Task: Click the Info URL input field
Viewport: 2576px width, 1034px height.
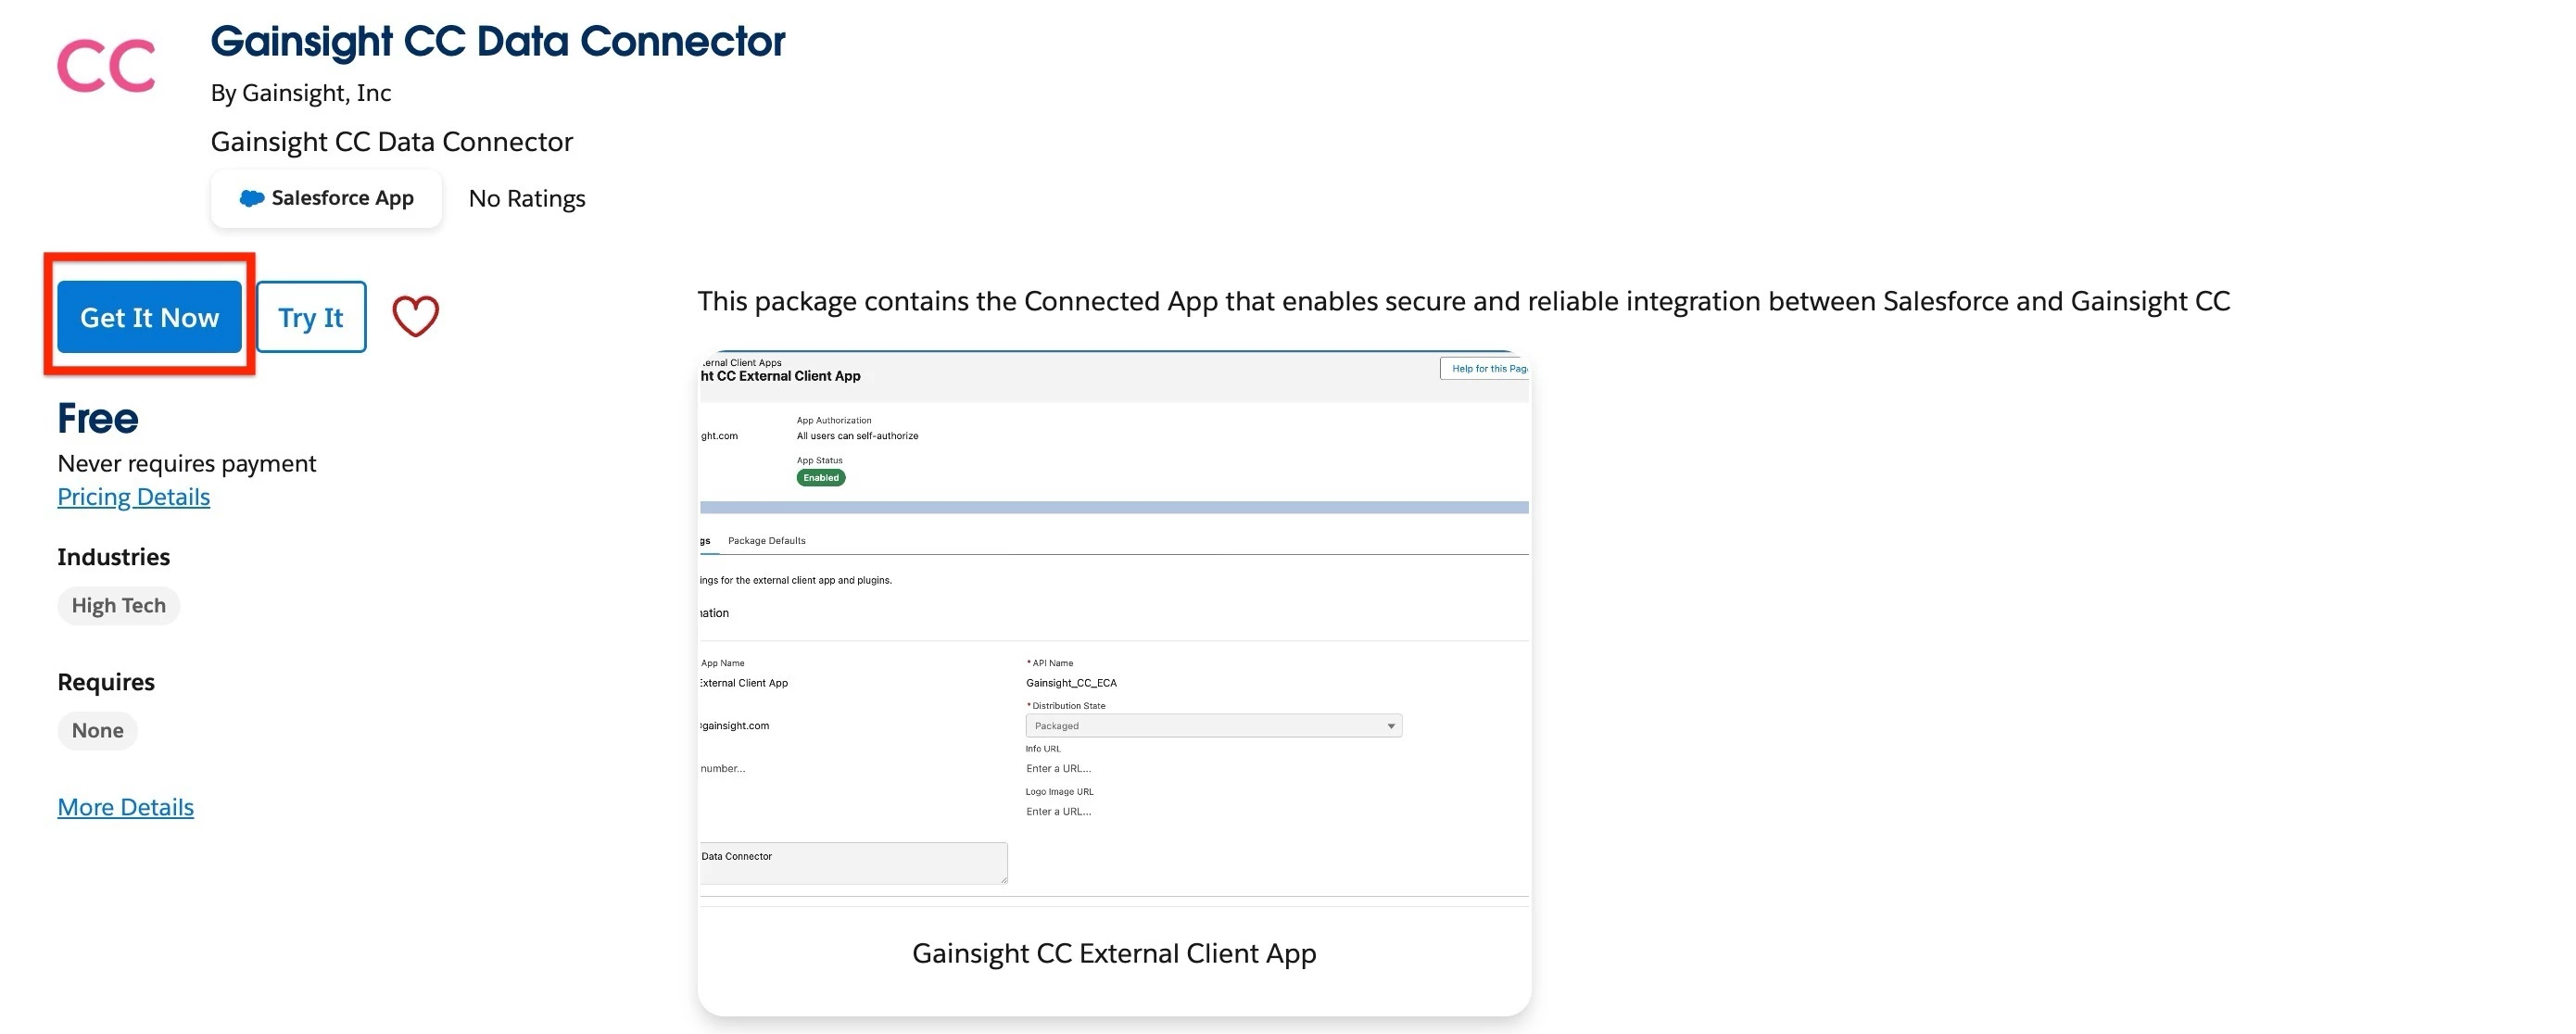Action: (1058, 769)
